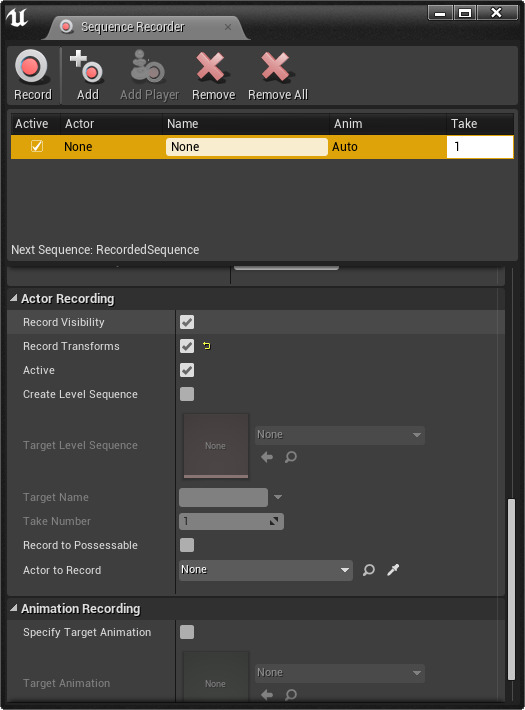
Task: Add a new actor recording
Action: pos(87,75)
